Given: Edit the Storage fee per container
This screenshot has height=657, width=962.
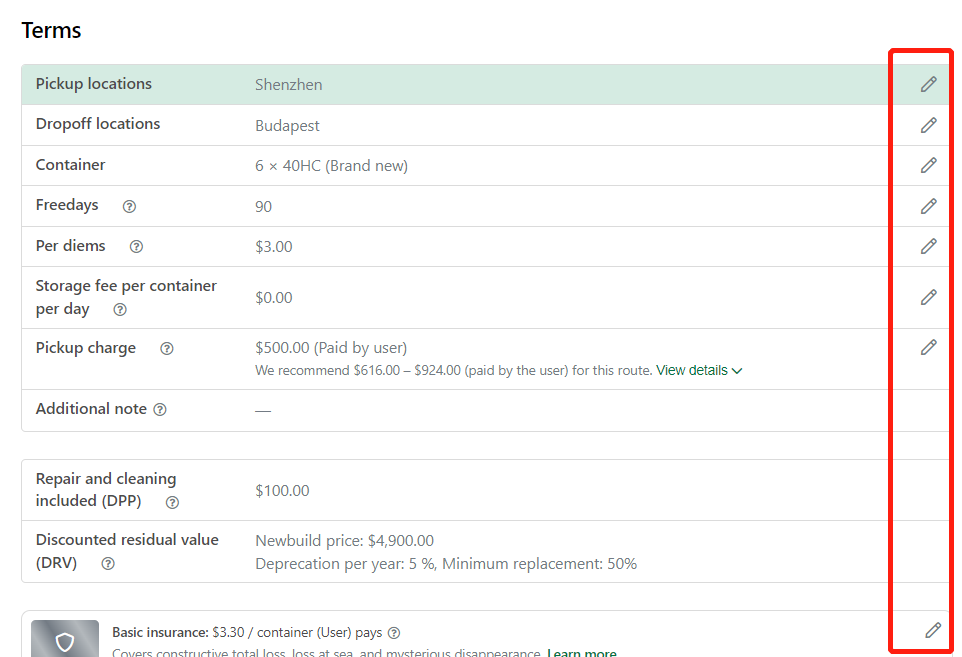Looking at the screenshot, I should 929,297.
